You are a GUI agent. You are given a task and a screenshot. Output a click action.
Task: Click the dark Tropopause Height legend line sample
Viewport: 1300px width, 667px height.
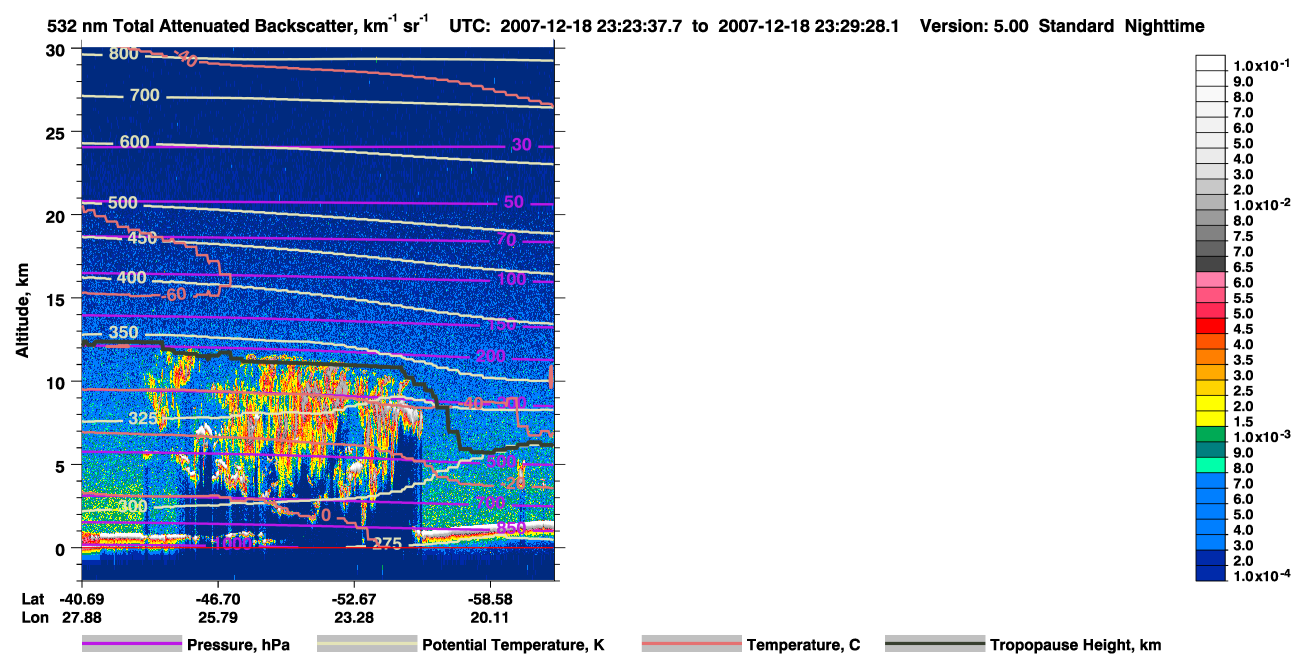click(935, 645)
